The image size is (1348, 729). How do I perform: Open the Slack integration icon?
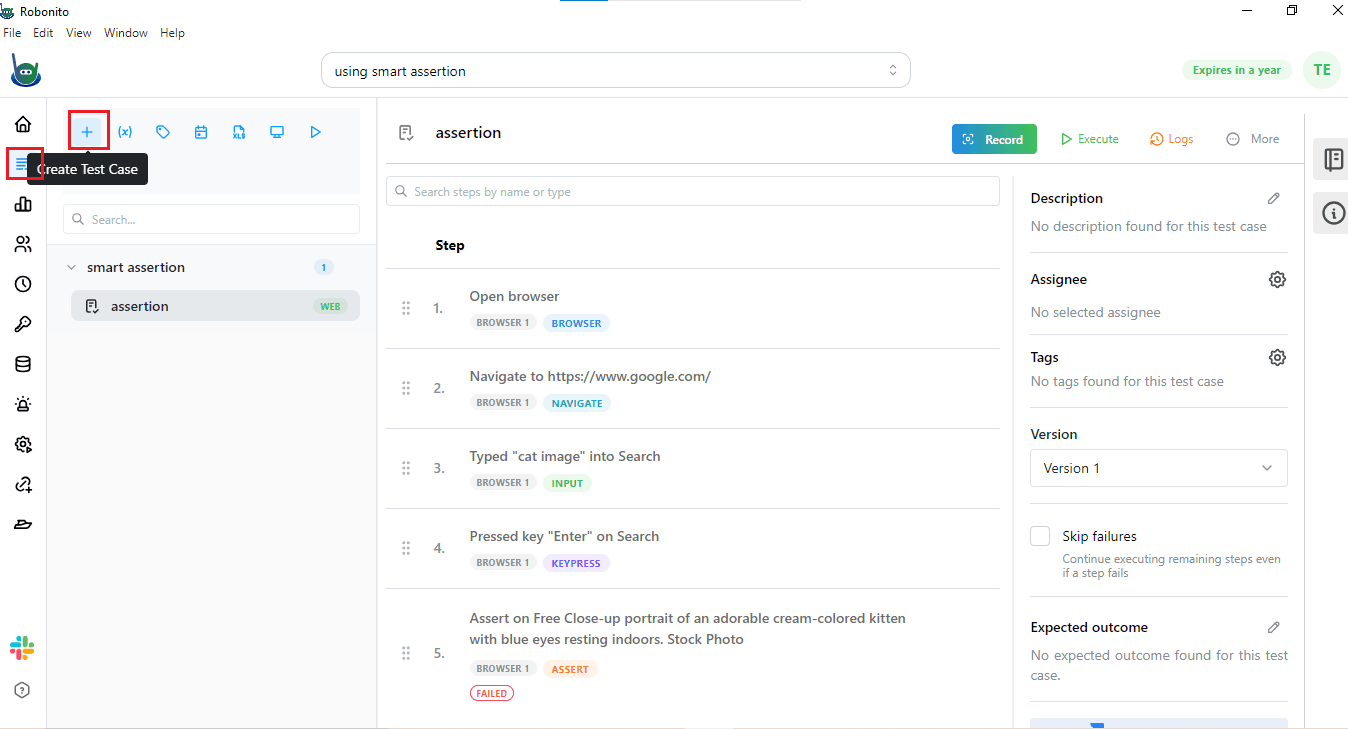pos(22,648)
